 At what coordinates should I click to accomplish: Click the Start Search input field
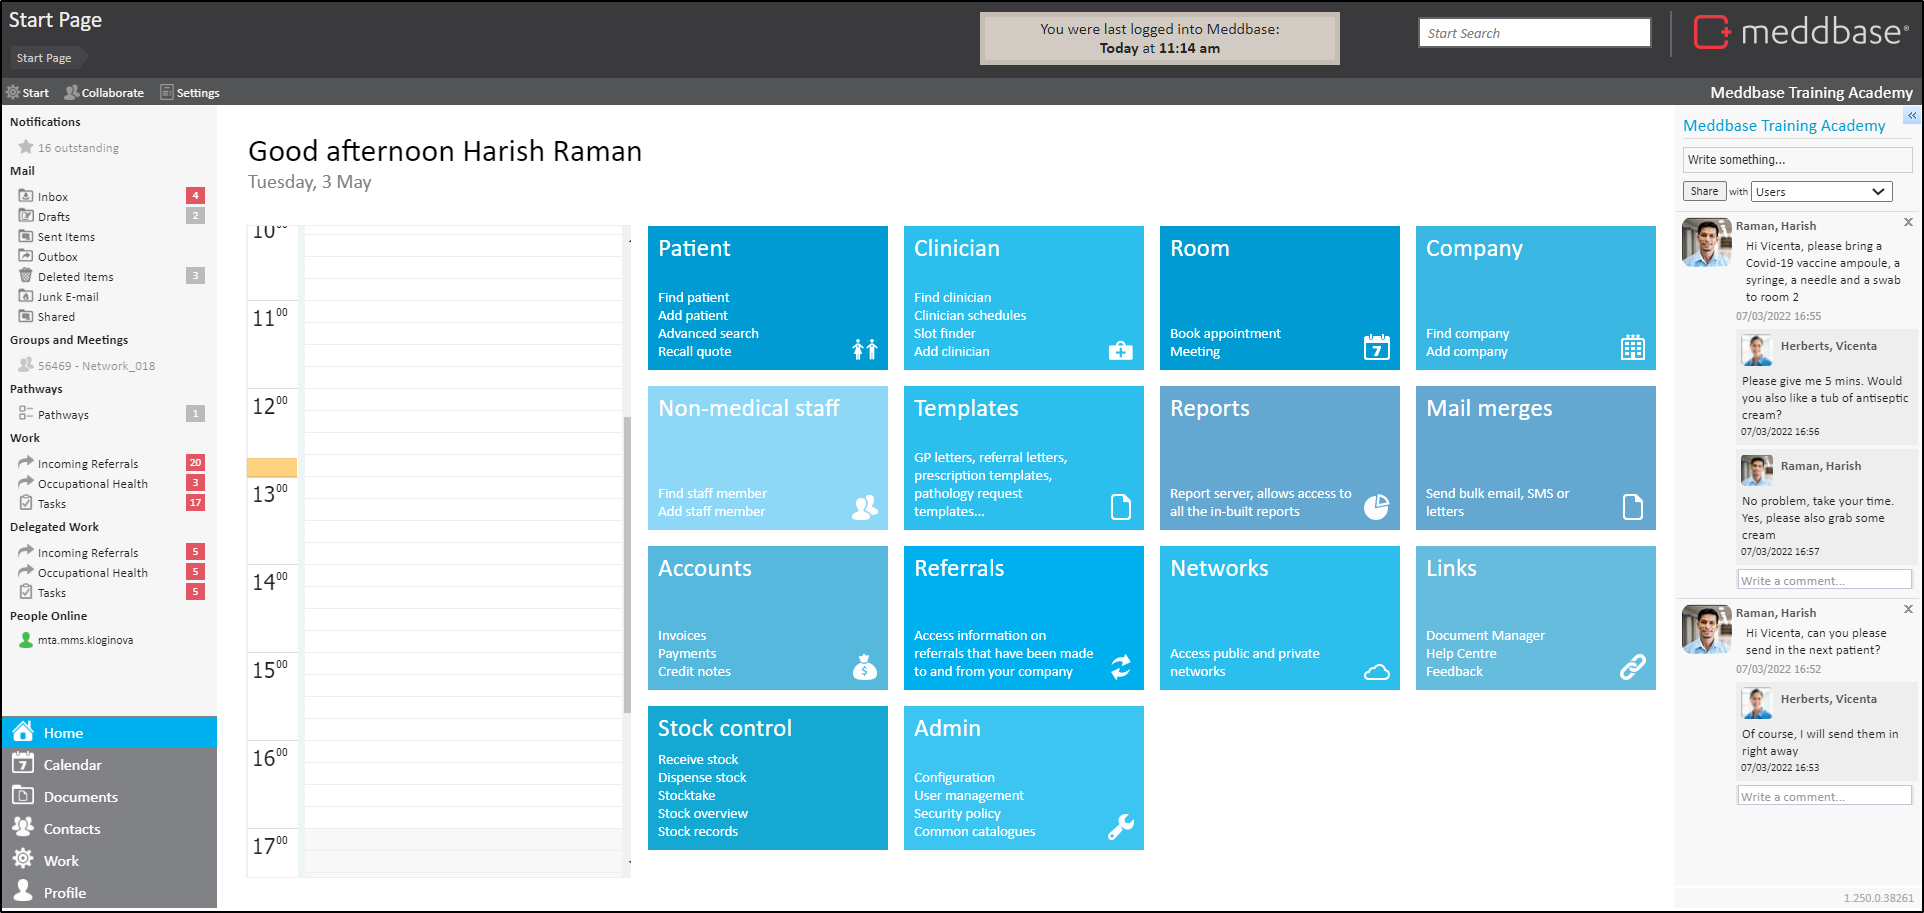(x=1534, y=33)
